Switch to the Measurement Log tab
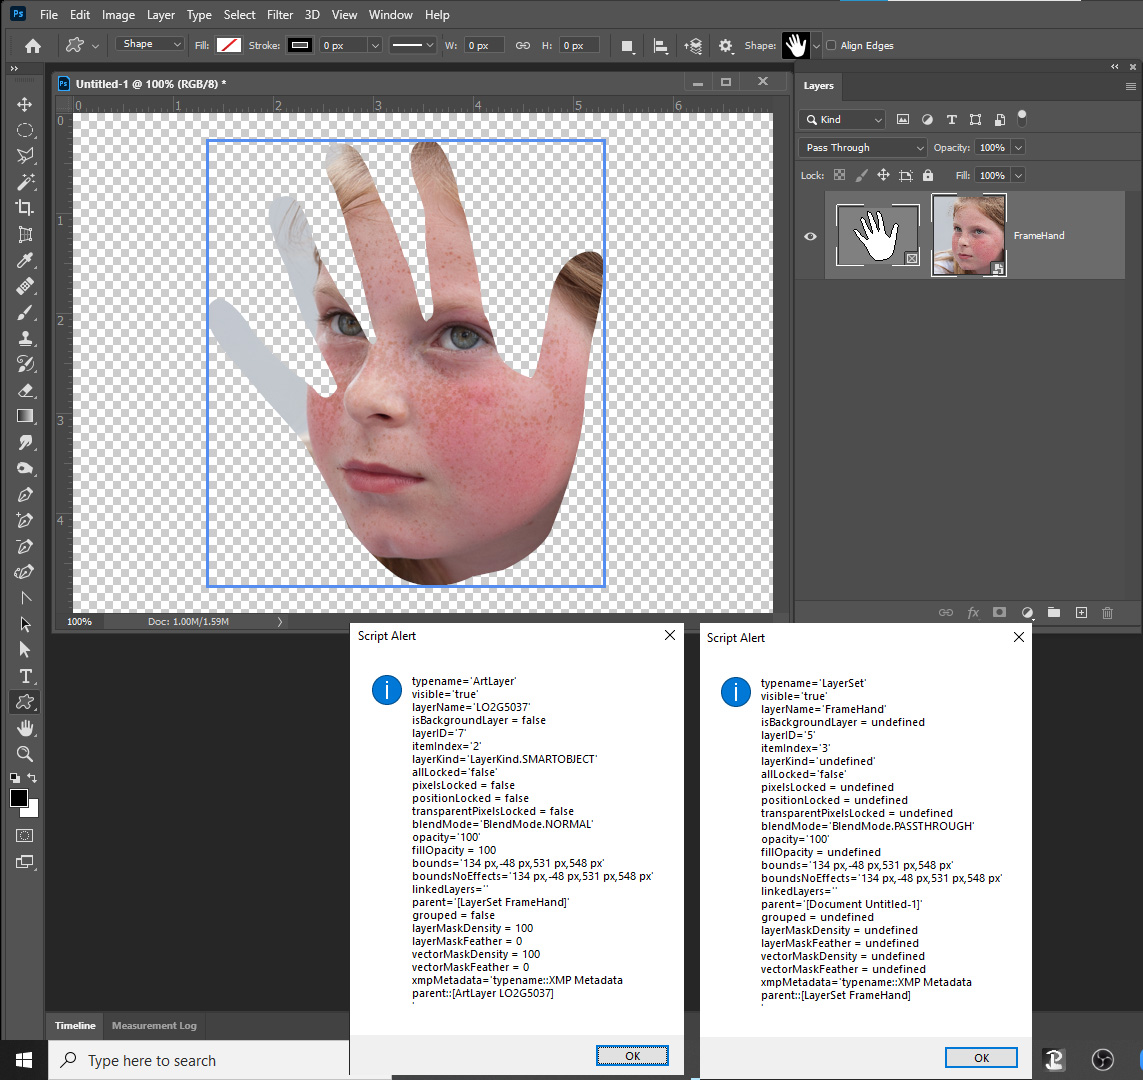Image resolution: width=1143 pixels, height=1080 pixels. (153, 1026)
